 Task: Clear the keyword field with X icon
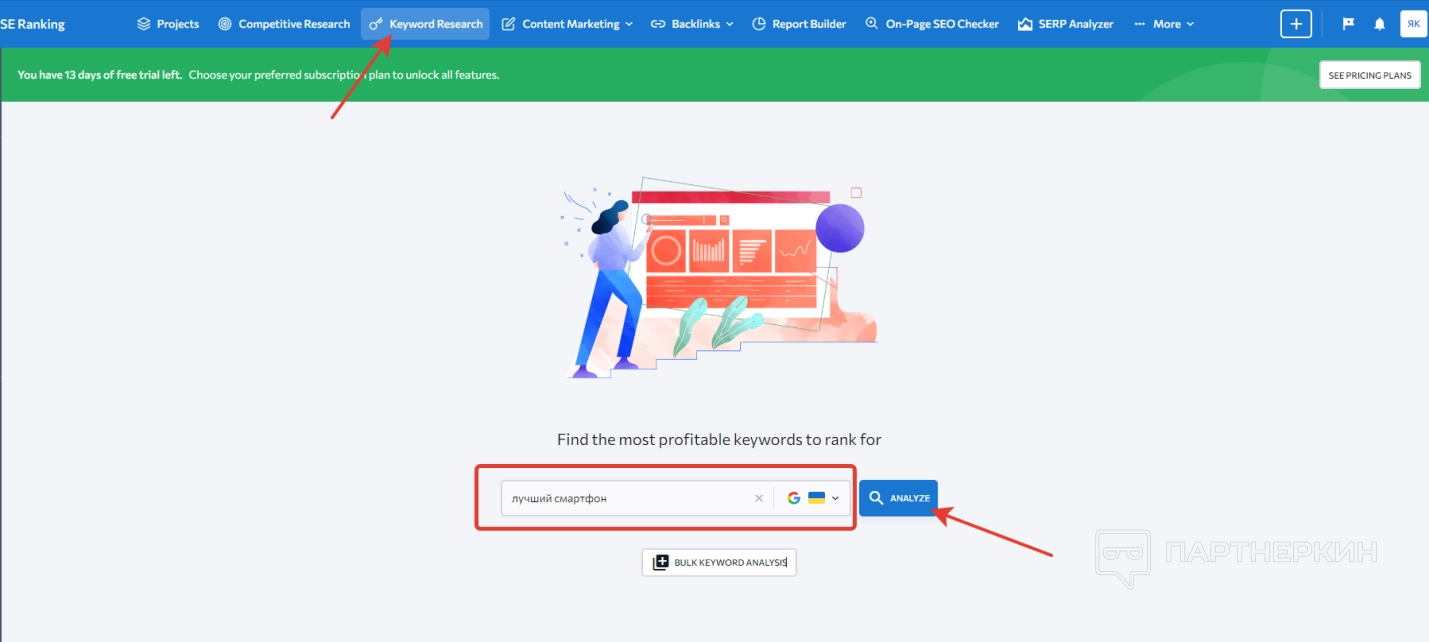click(x=758, y=498)
